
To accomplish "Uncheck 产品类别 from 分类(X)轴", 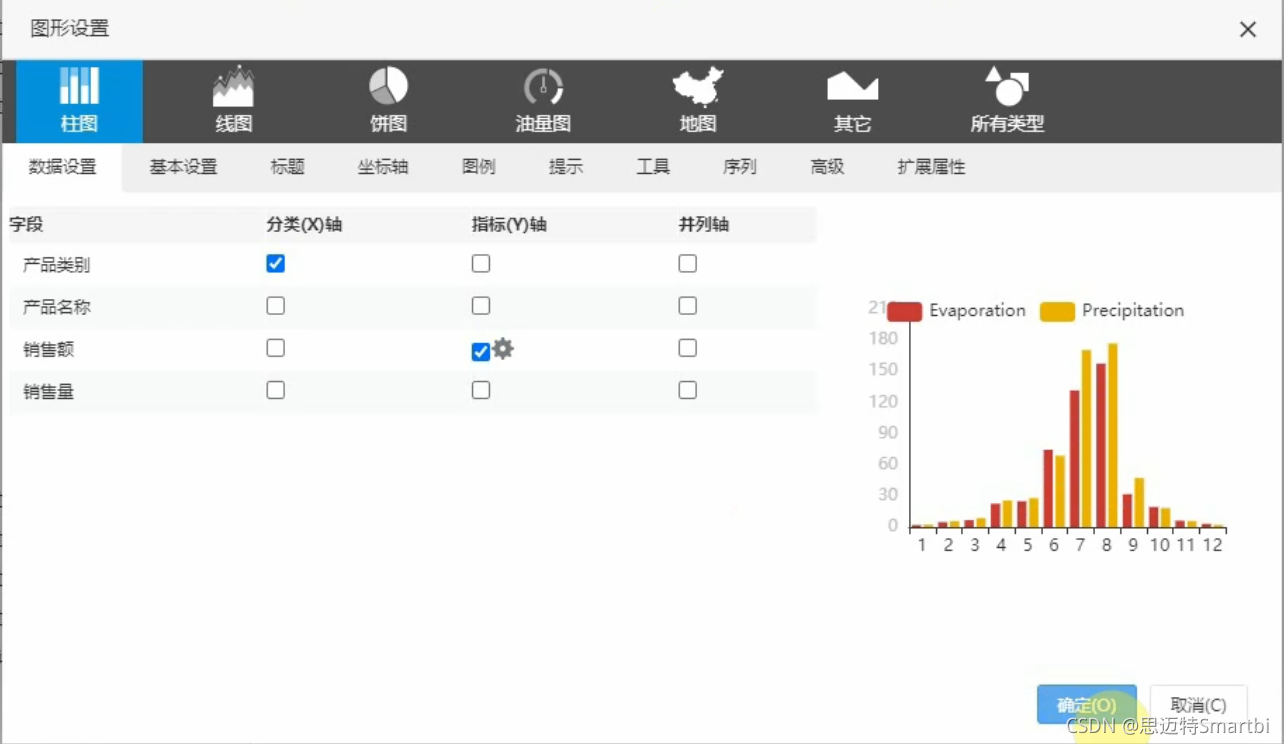I will [x=275, y=263].
